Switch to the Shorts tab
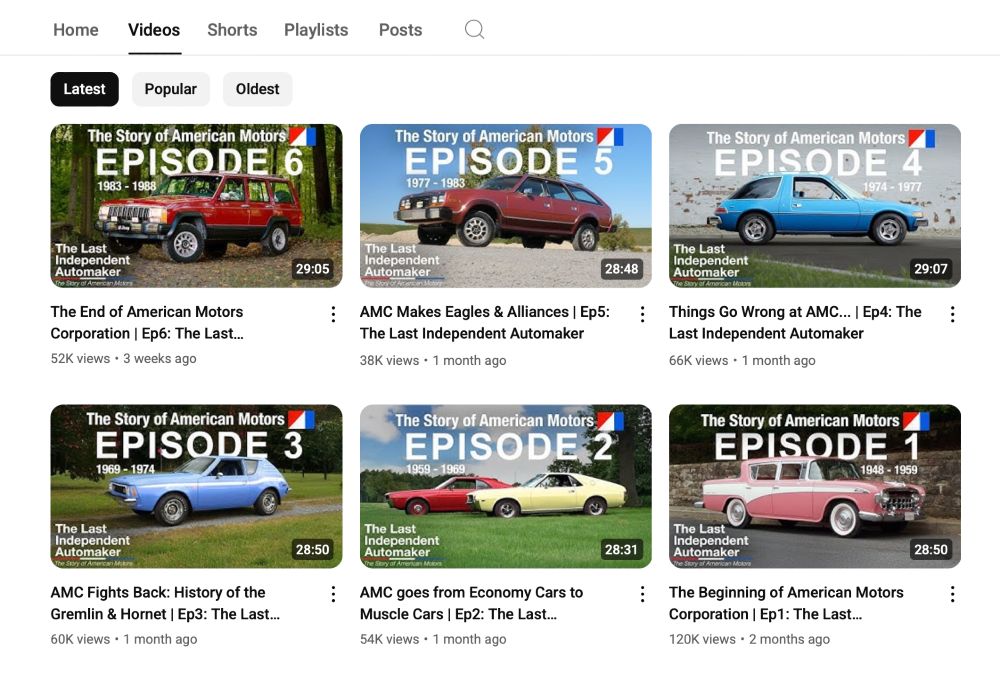 232,30
